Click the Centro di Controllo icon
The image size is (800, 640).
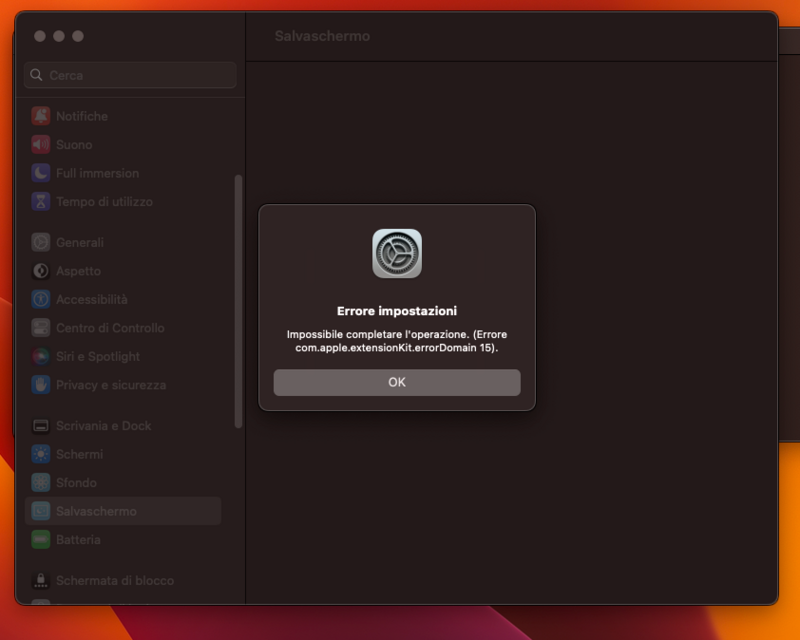point(41,328)
